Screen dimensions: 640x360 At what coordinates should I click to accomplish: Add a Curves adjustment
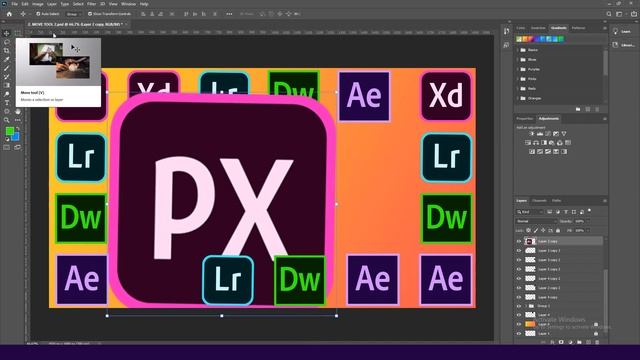point(548,134)
